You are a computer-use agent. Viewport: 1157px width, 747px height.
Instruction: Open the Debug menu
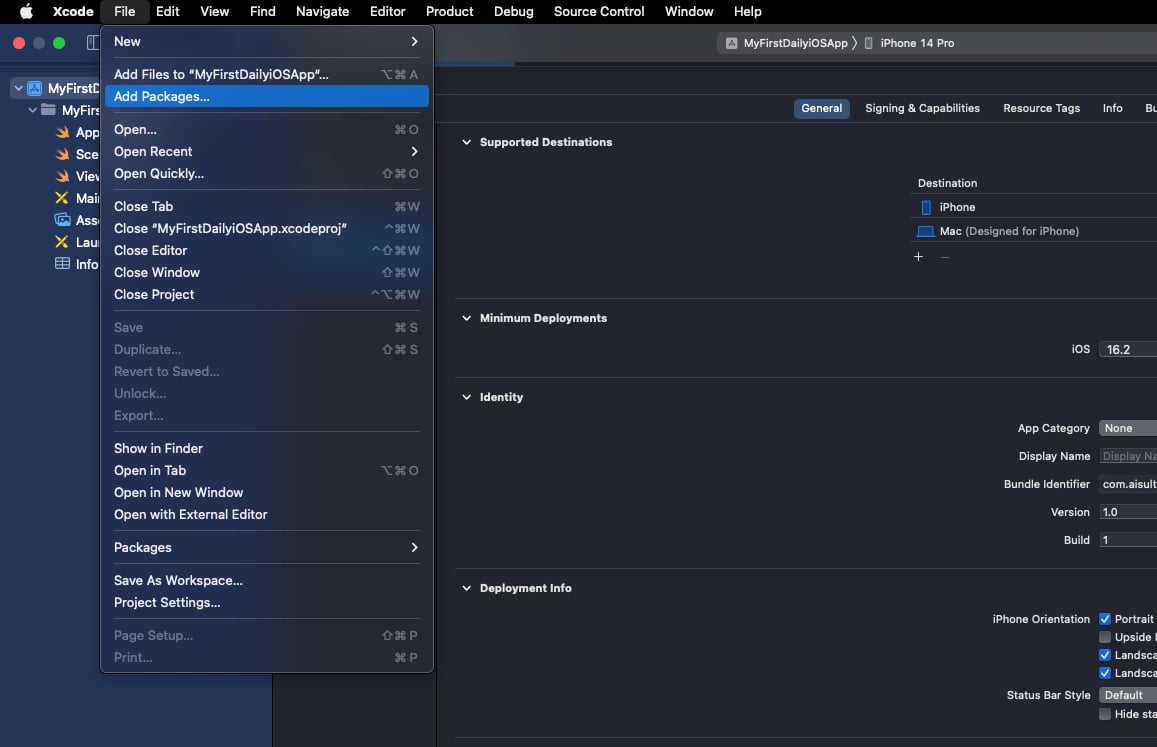(x=514, y=11)
